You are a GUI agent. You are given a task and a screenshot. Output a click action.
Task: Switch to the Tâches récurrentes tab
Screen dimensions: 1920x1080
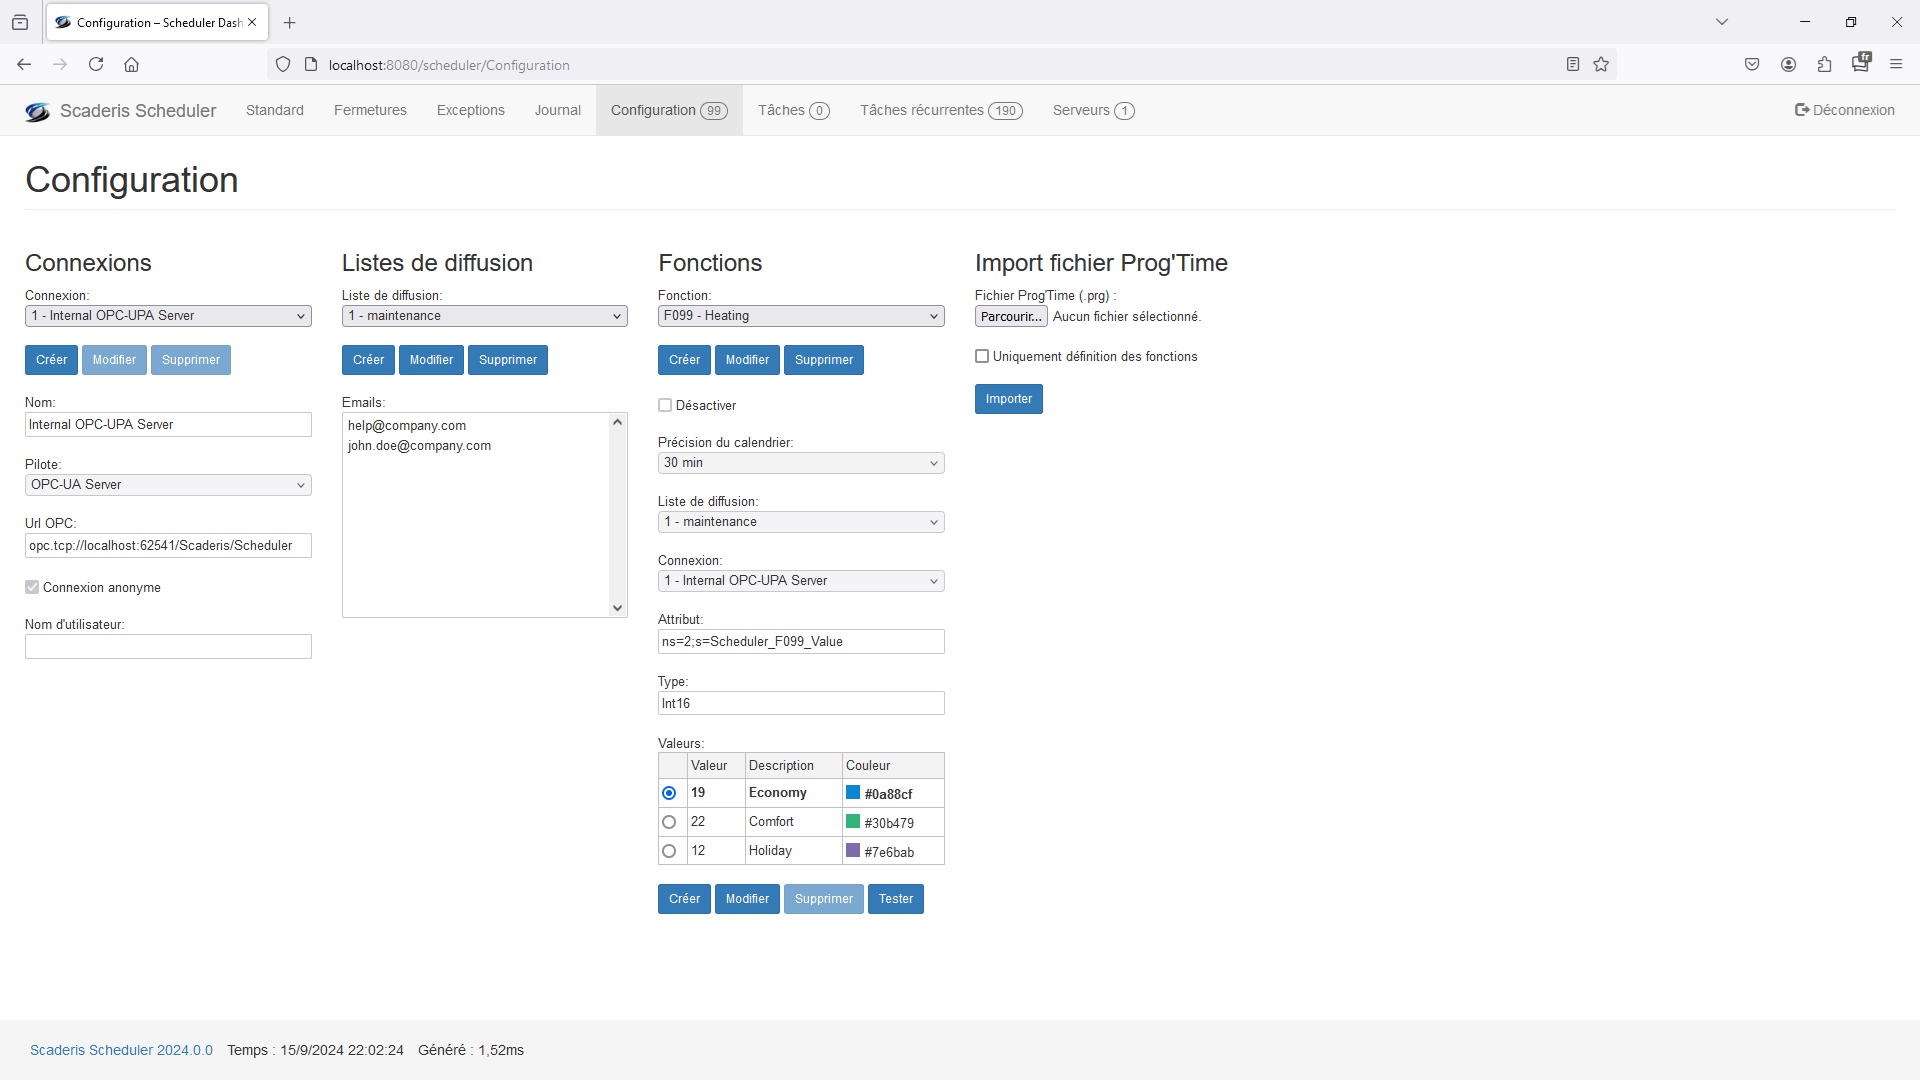(x=940, y=110)
